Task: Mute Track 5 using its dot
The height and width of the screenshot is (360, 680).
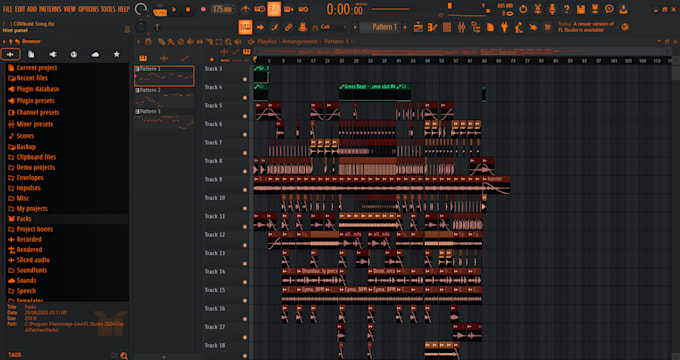Action: [245, 116]
